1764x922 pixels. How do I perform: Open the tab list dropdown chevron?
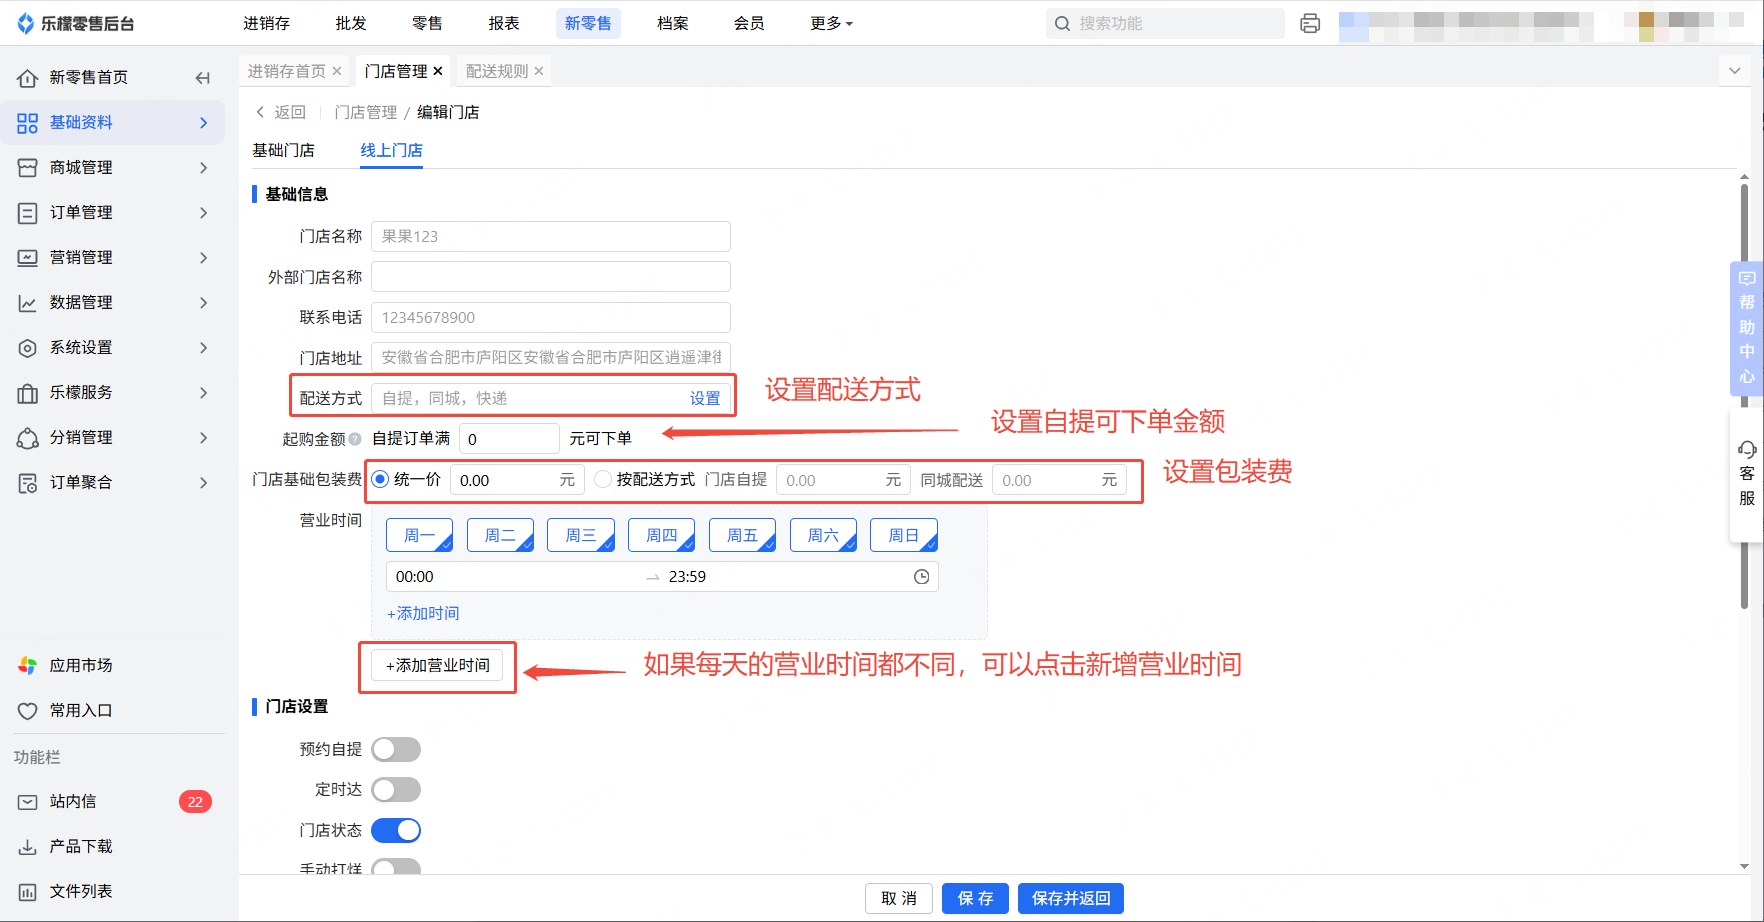point(1735,71)
